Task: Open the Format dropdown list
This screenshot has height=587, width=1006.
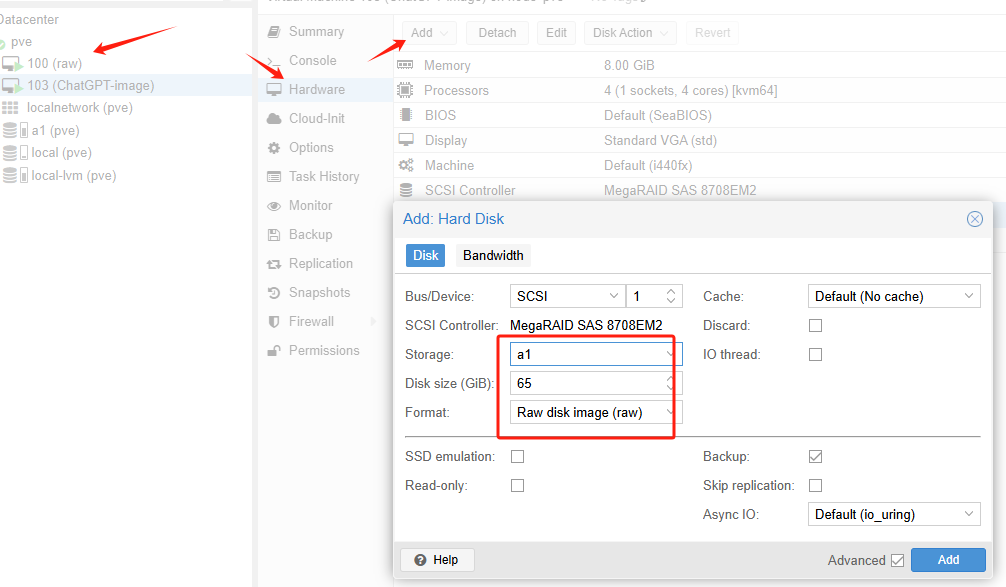Action: tap(595, 412)
